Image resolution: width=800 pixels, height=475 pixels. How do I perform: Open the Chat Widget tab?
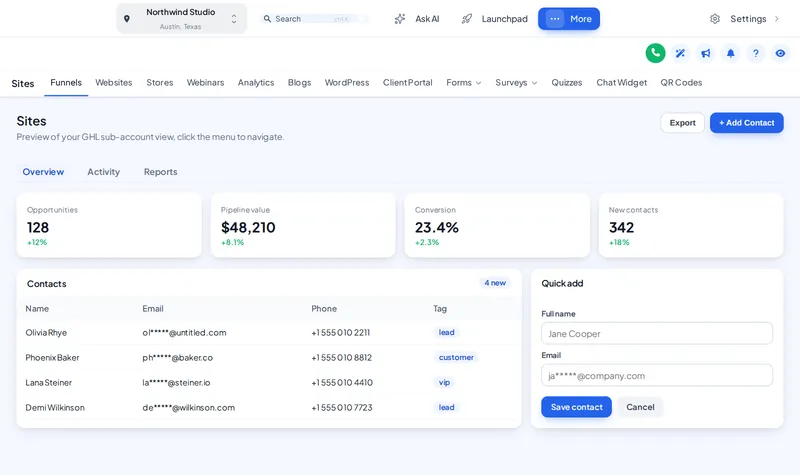point(621,83)
